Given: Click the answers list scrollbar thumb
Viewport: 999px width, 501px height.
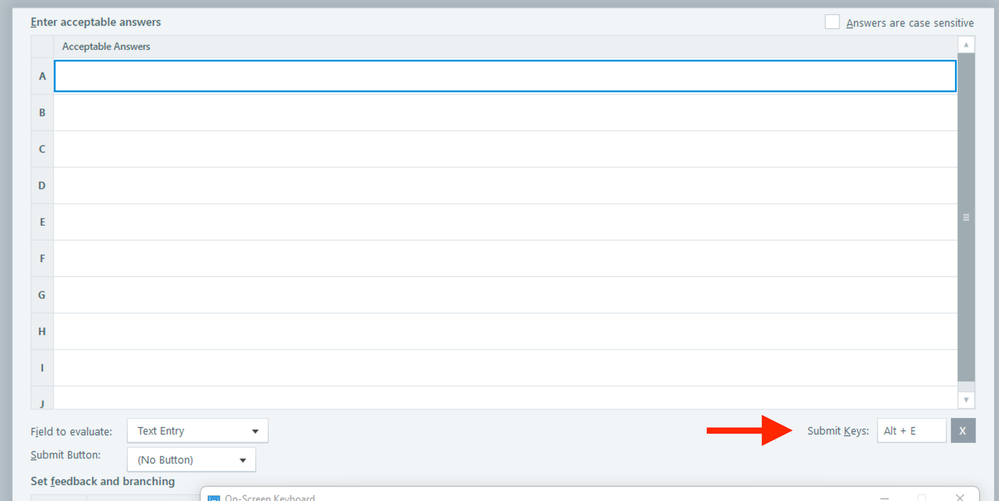Looking at the screenshot, I should [966, 217].
